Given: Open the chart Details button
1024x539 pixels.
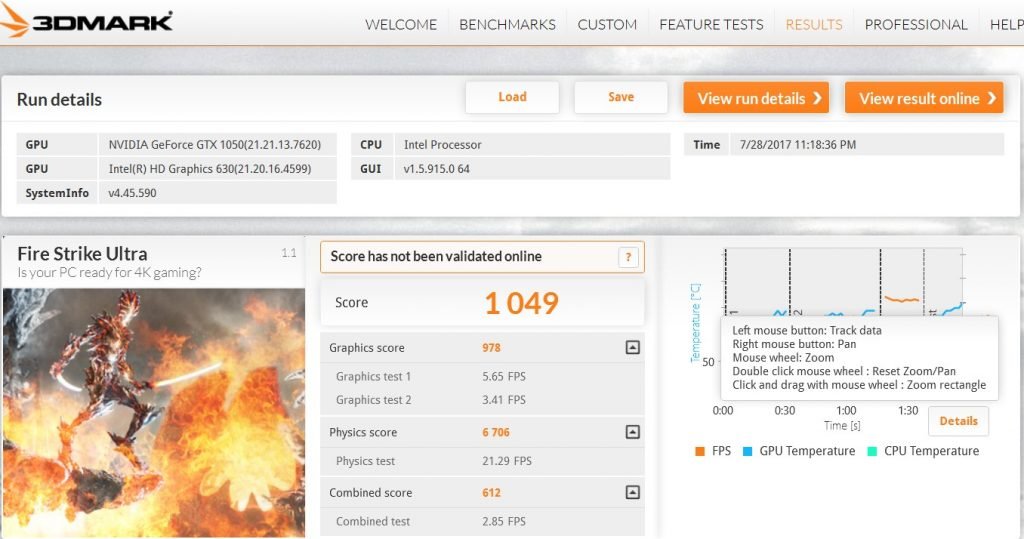Looking at the screenshot, I should (958, 421).
